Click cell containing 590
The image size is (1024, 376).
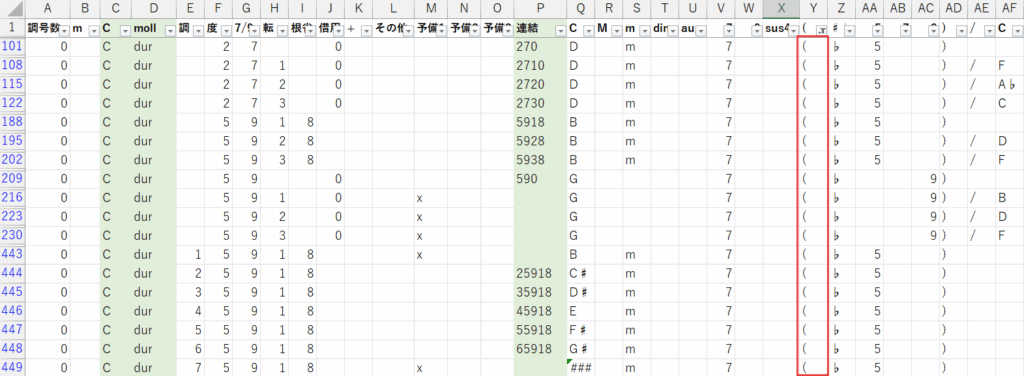pyautogui.click(x=540, y=179)
